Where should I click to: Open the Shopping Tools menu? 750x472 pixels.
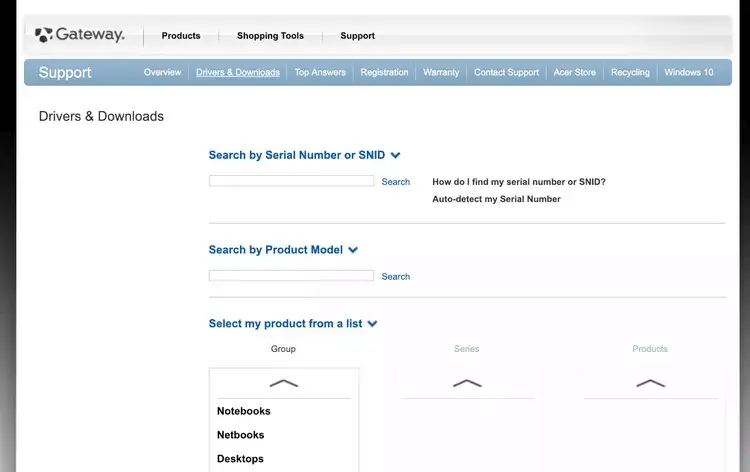click(270, 36)
